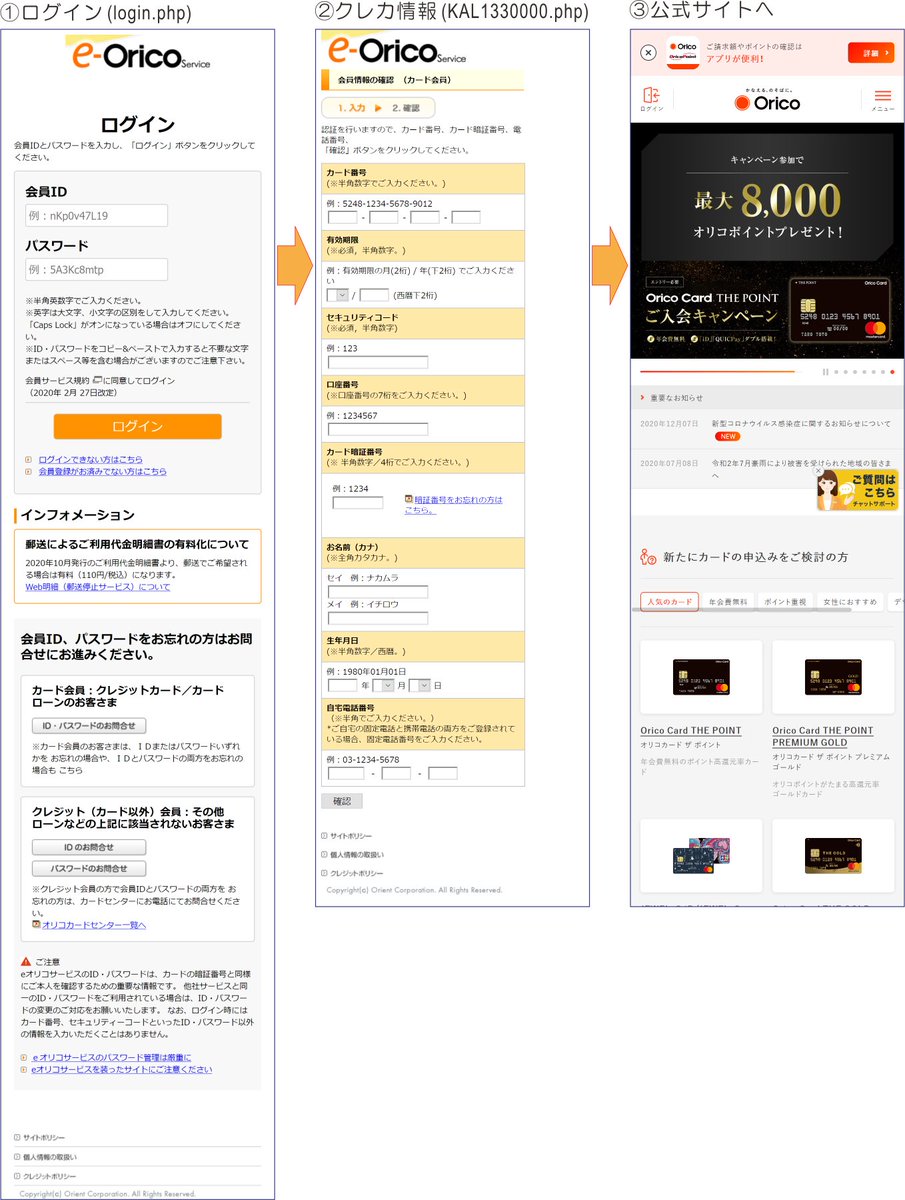
Task: Click the パスワードのお問合せ button
Action: click(x=89, y=868)
